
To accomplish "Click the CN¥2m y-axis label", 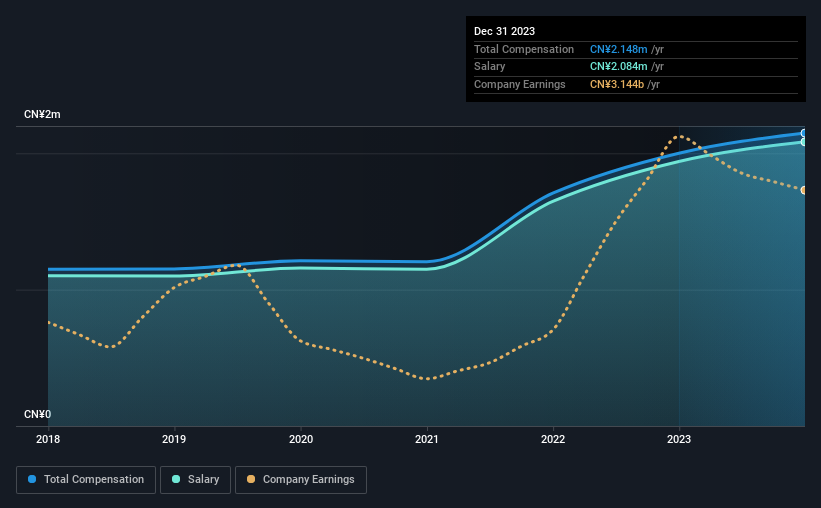I will tap(42, 115).
